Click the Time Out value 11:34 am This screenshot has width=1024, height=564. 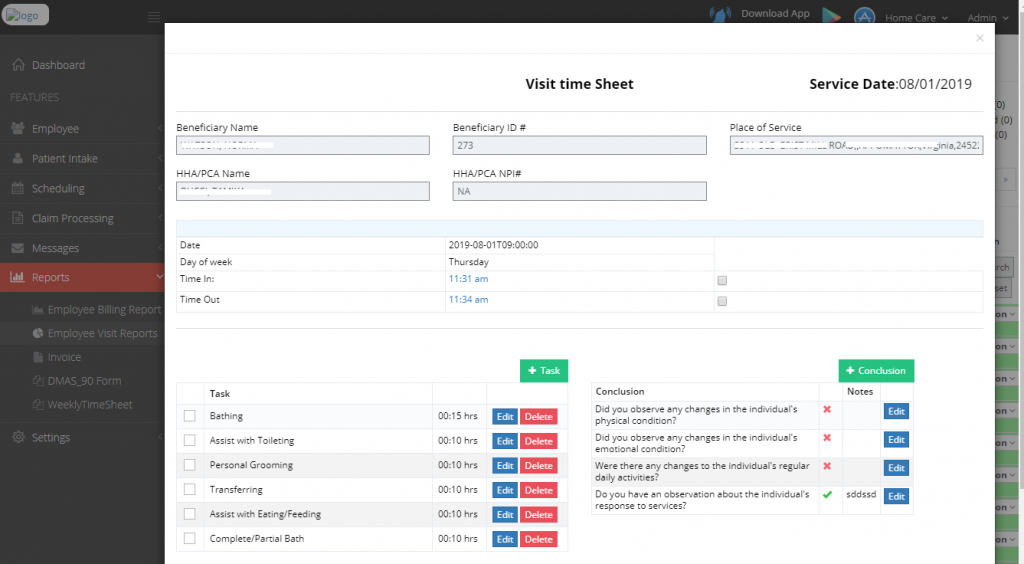coord(468,300)
